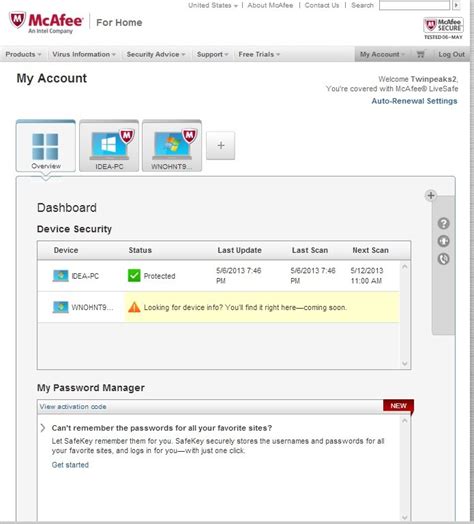This screenshot has width=474, height=524.
Task: Expand the Can't remember passwords chevron
Action: pos(43,428)
